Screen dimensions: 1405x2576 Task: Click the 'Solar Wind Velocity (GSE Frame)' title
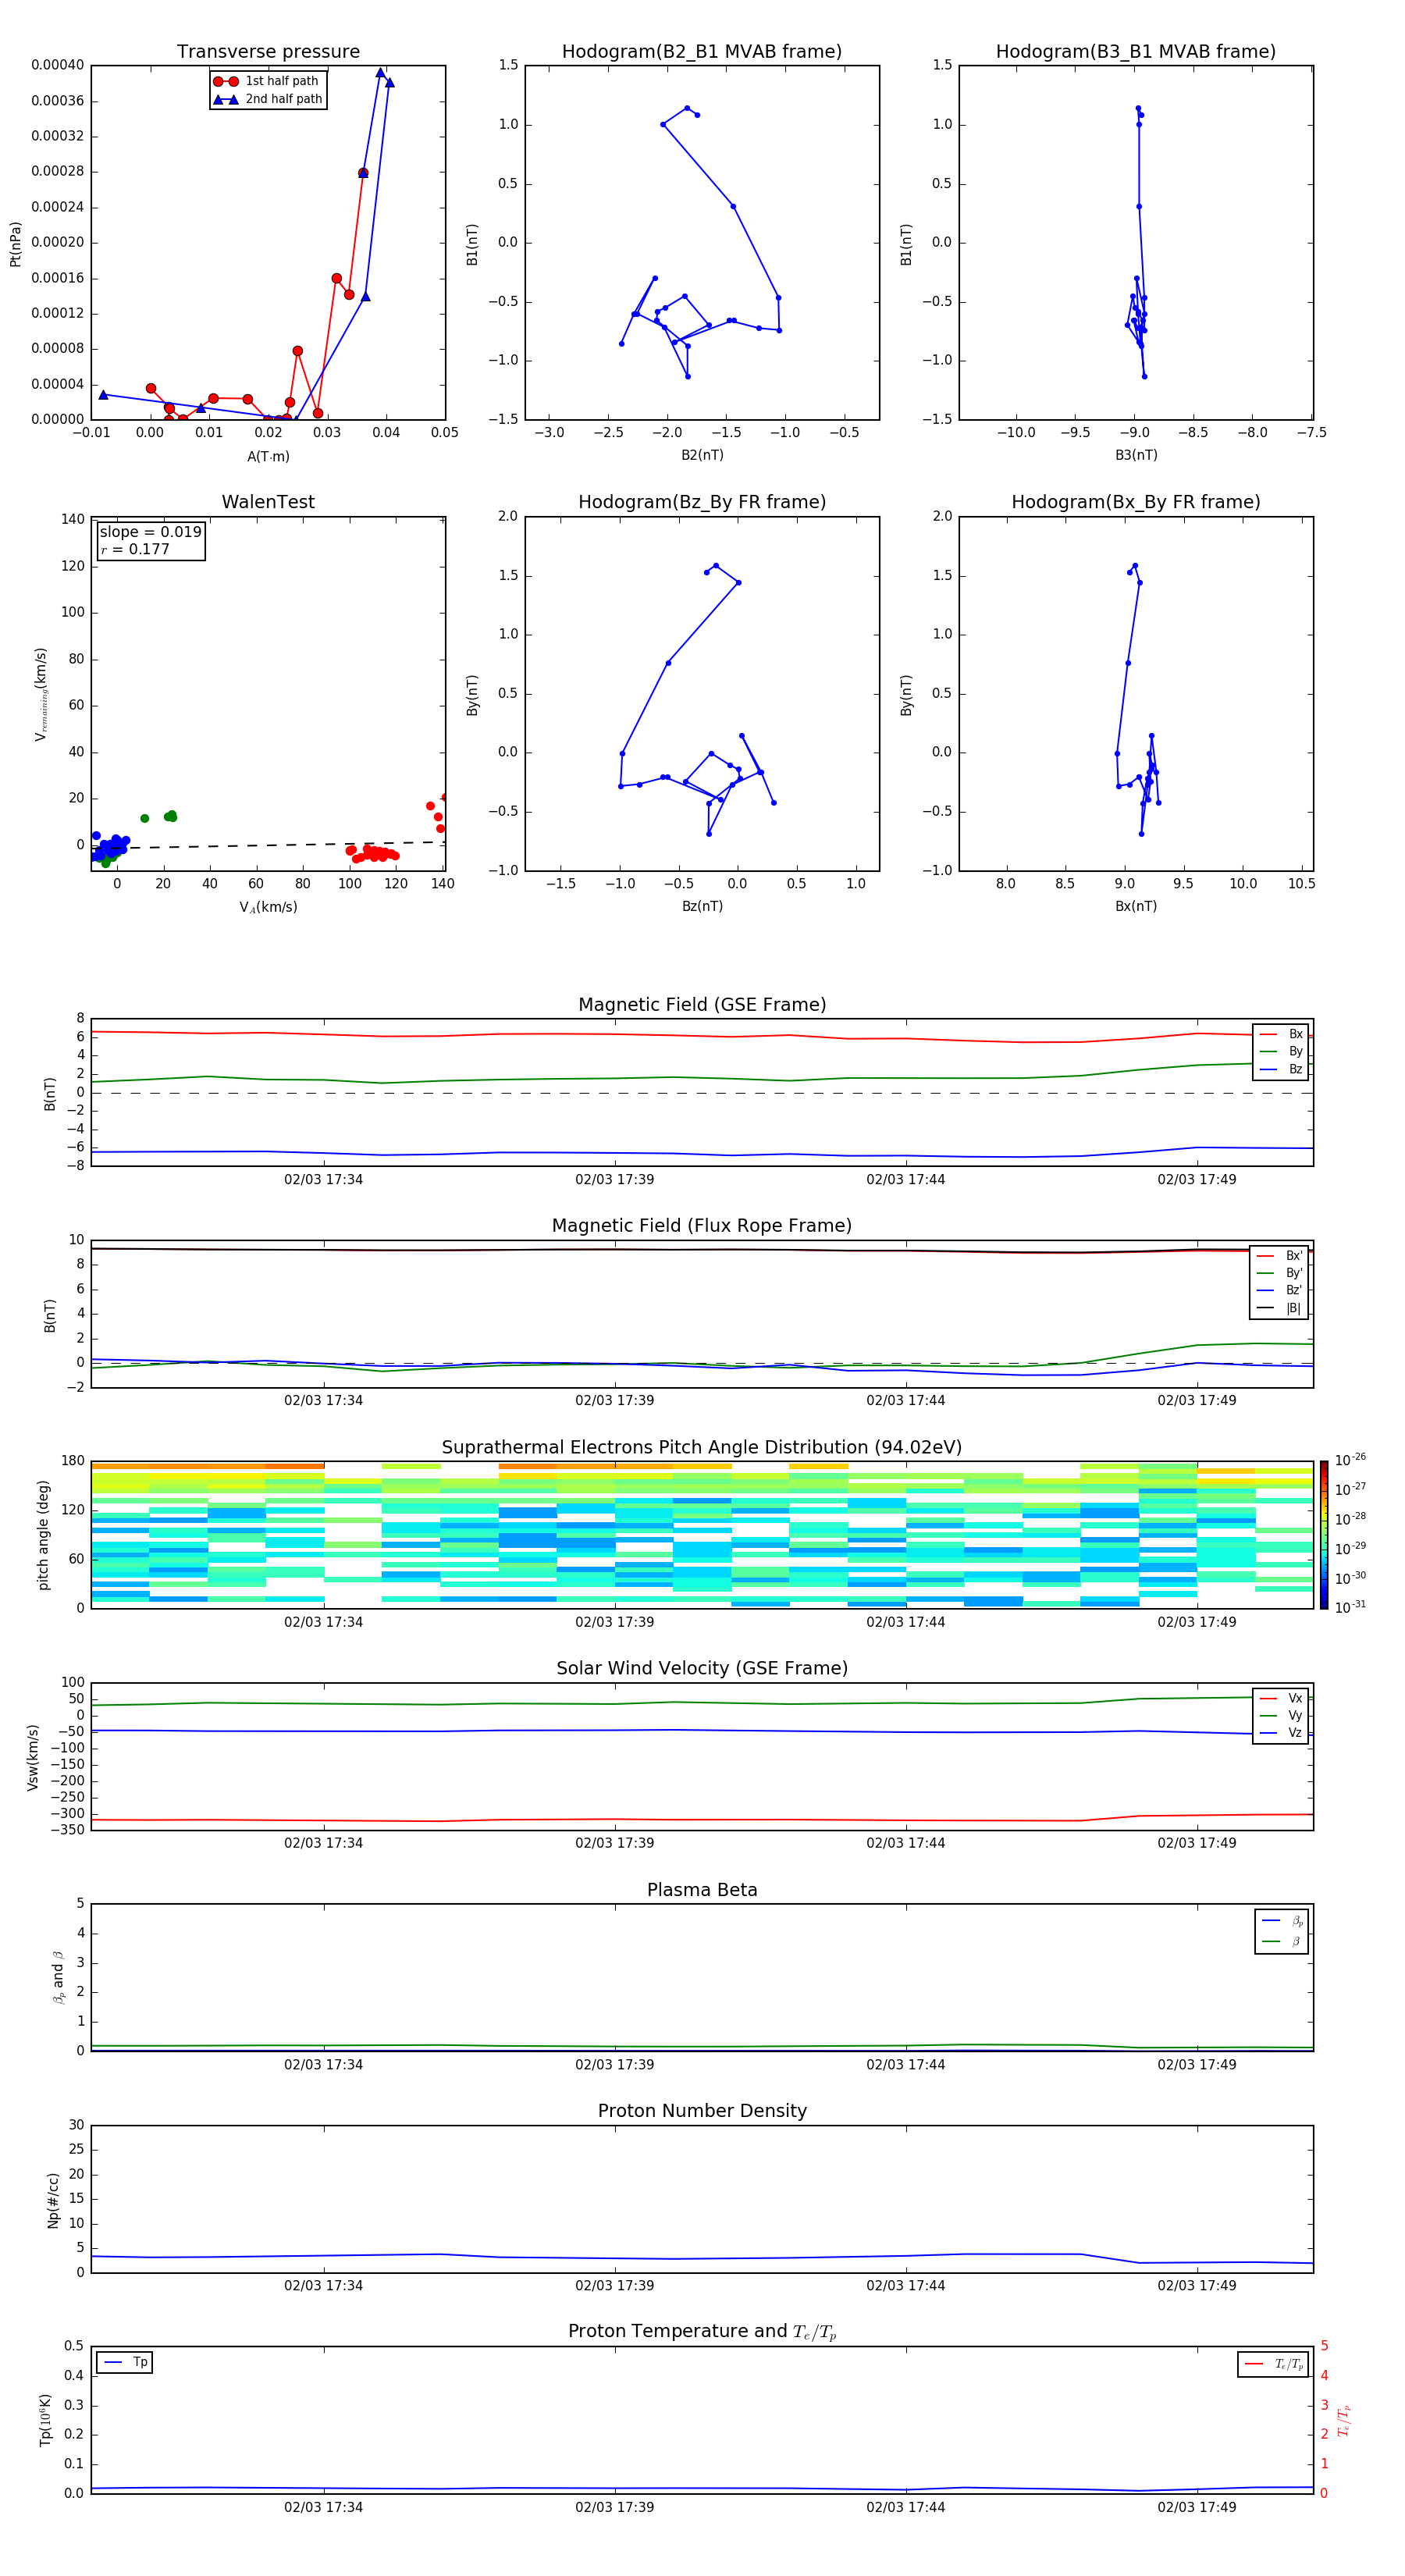[702, 1668]
